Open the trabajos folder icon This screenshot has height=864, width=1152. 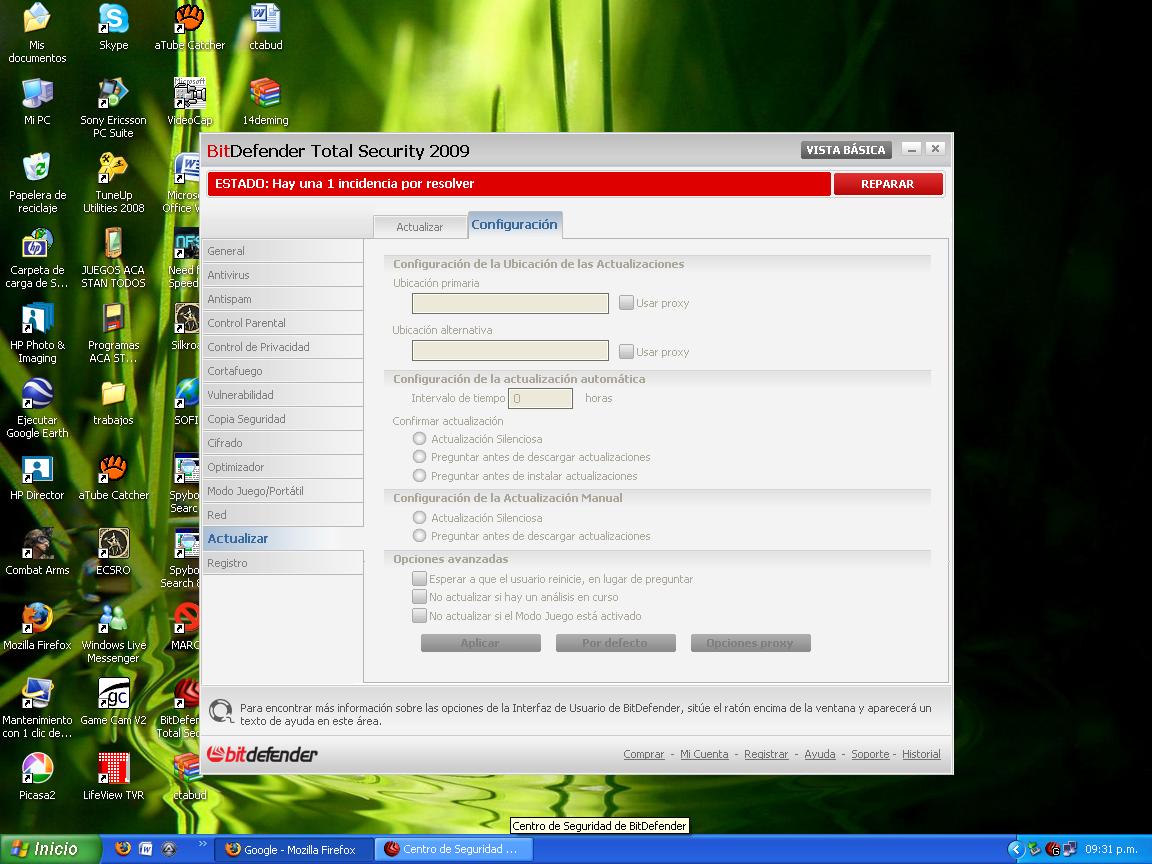tap(113, 401)
